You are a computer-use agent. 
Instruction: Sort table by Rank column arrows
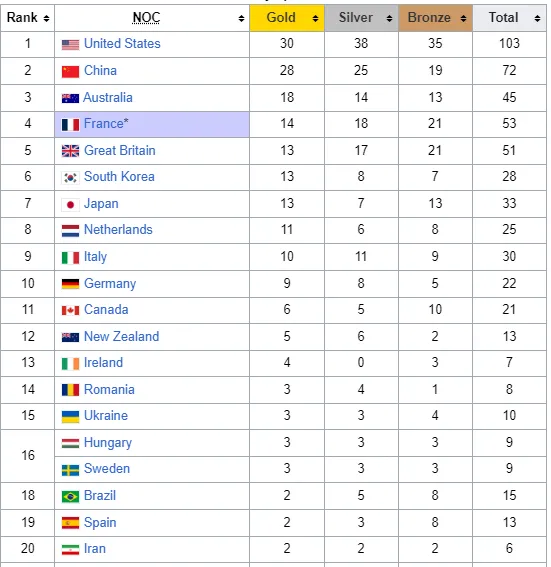[x=46, y=18]
